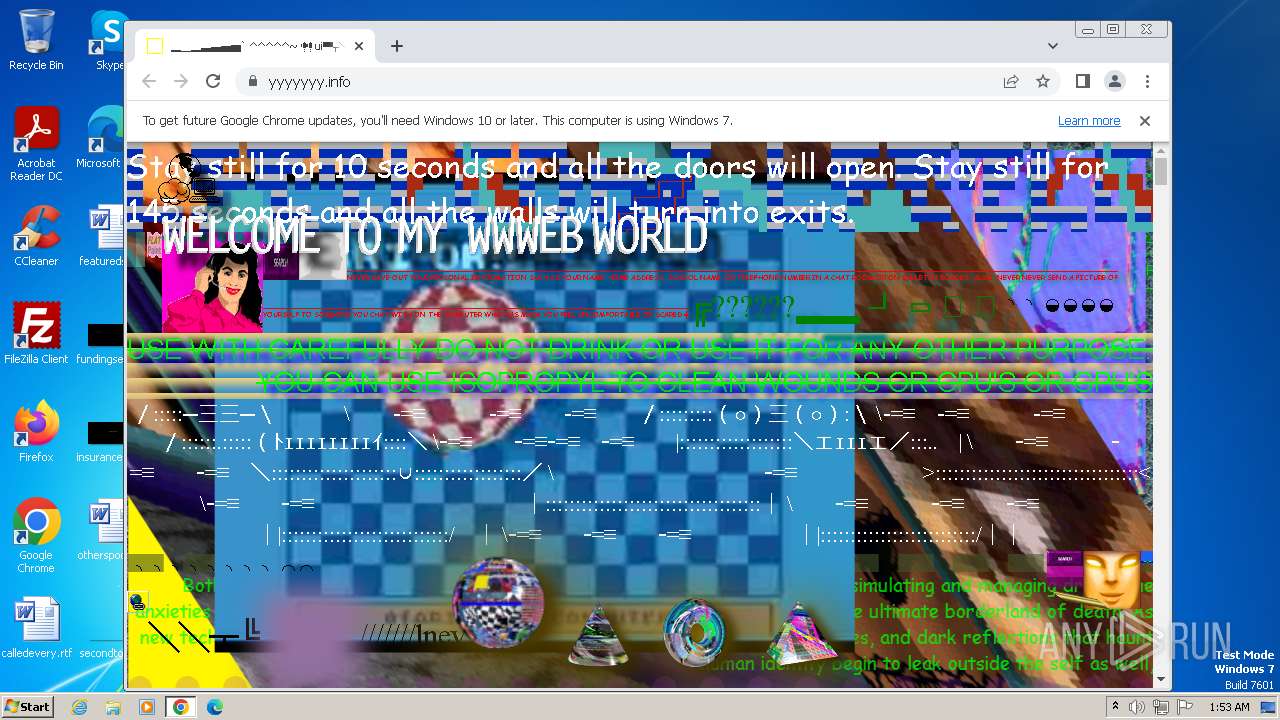Click the YOU CAN USE ISOPROPYL text line
The width and height of the screenshot is (1280, 720).
pos(705,381)
